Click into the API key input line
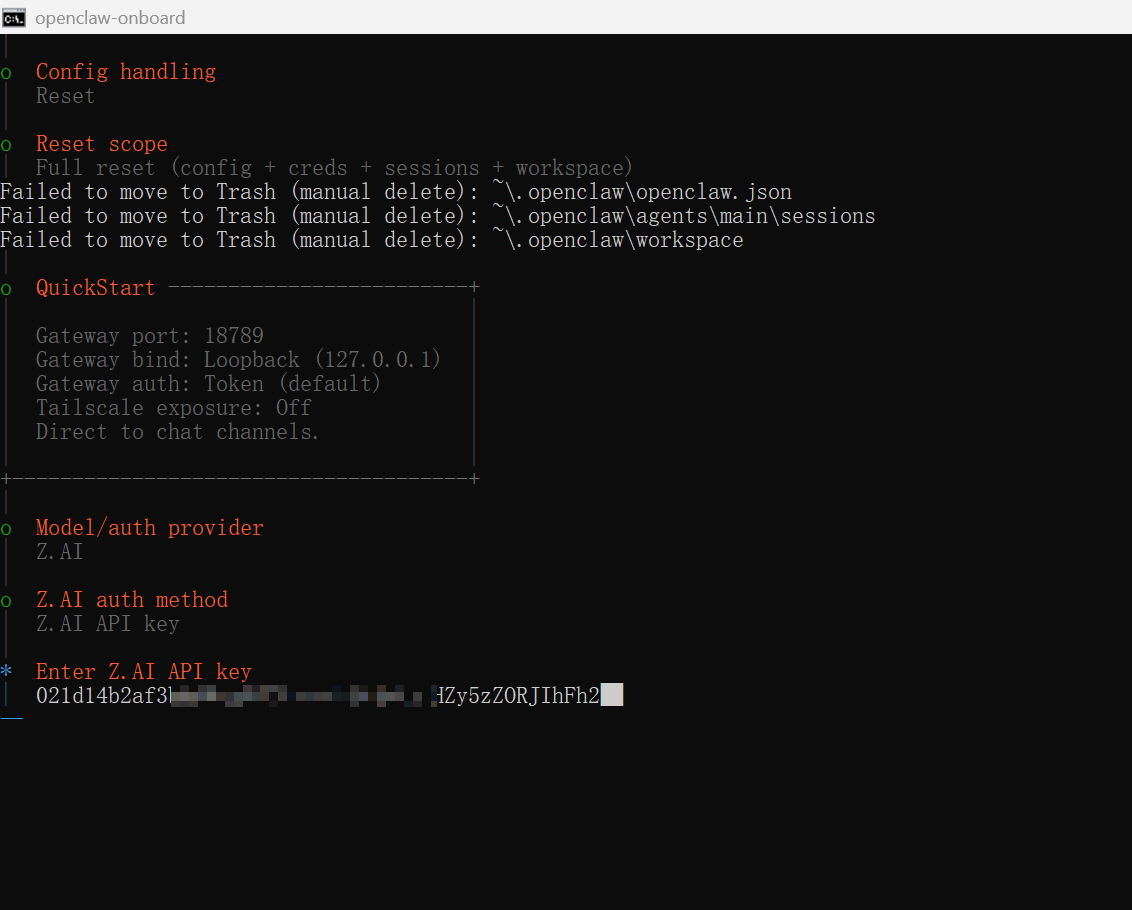The height and width of the screenshot is (910, 1132). point(329,696)
